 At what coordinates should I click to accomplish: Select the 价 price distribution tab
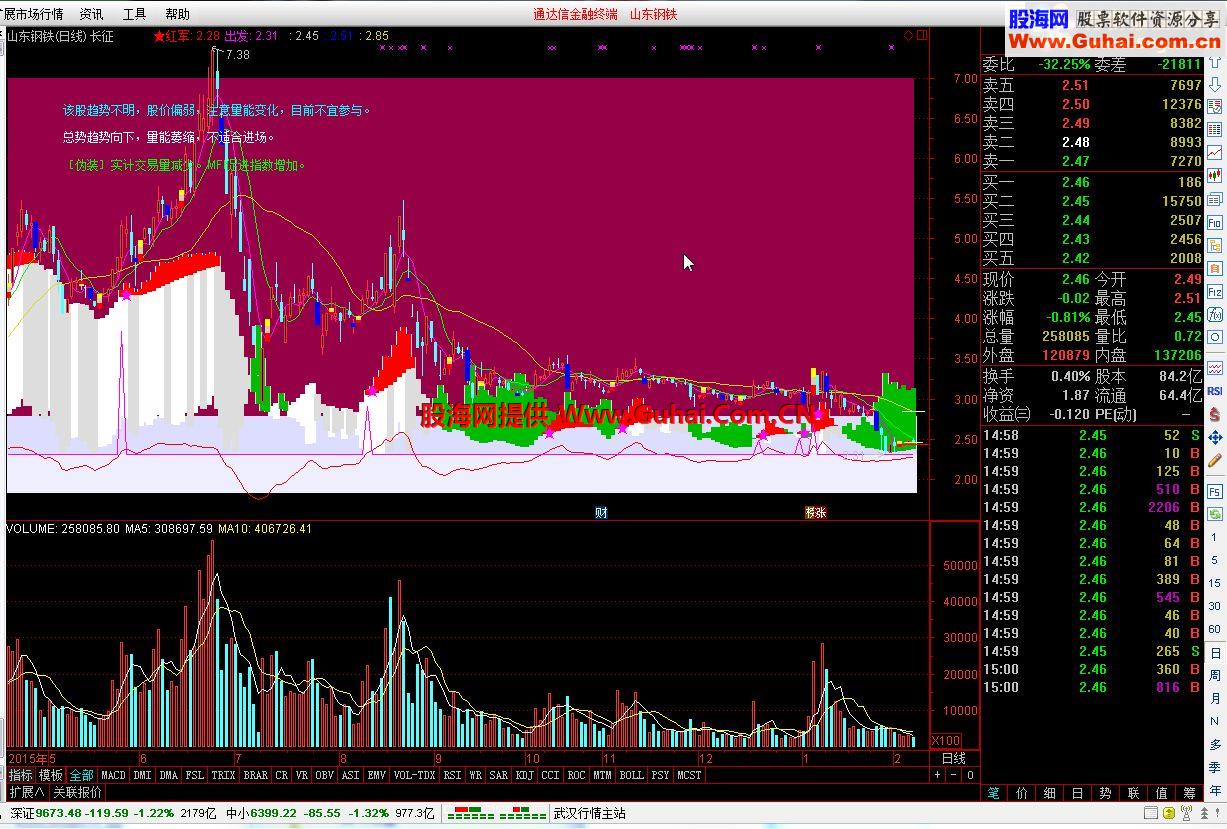pyautogui.click(x=1021, y=793)
